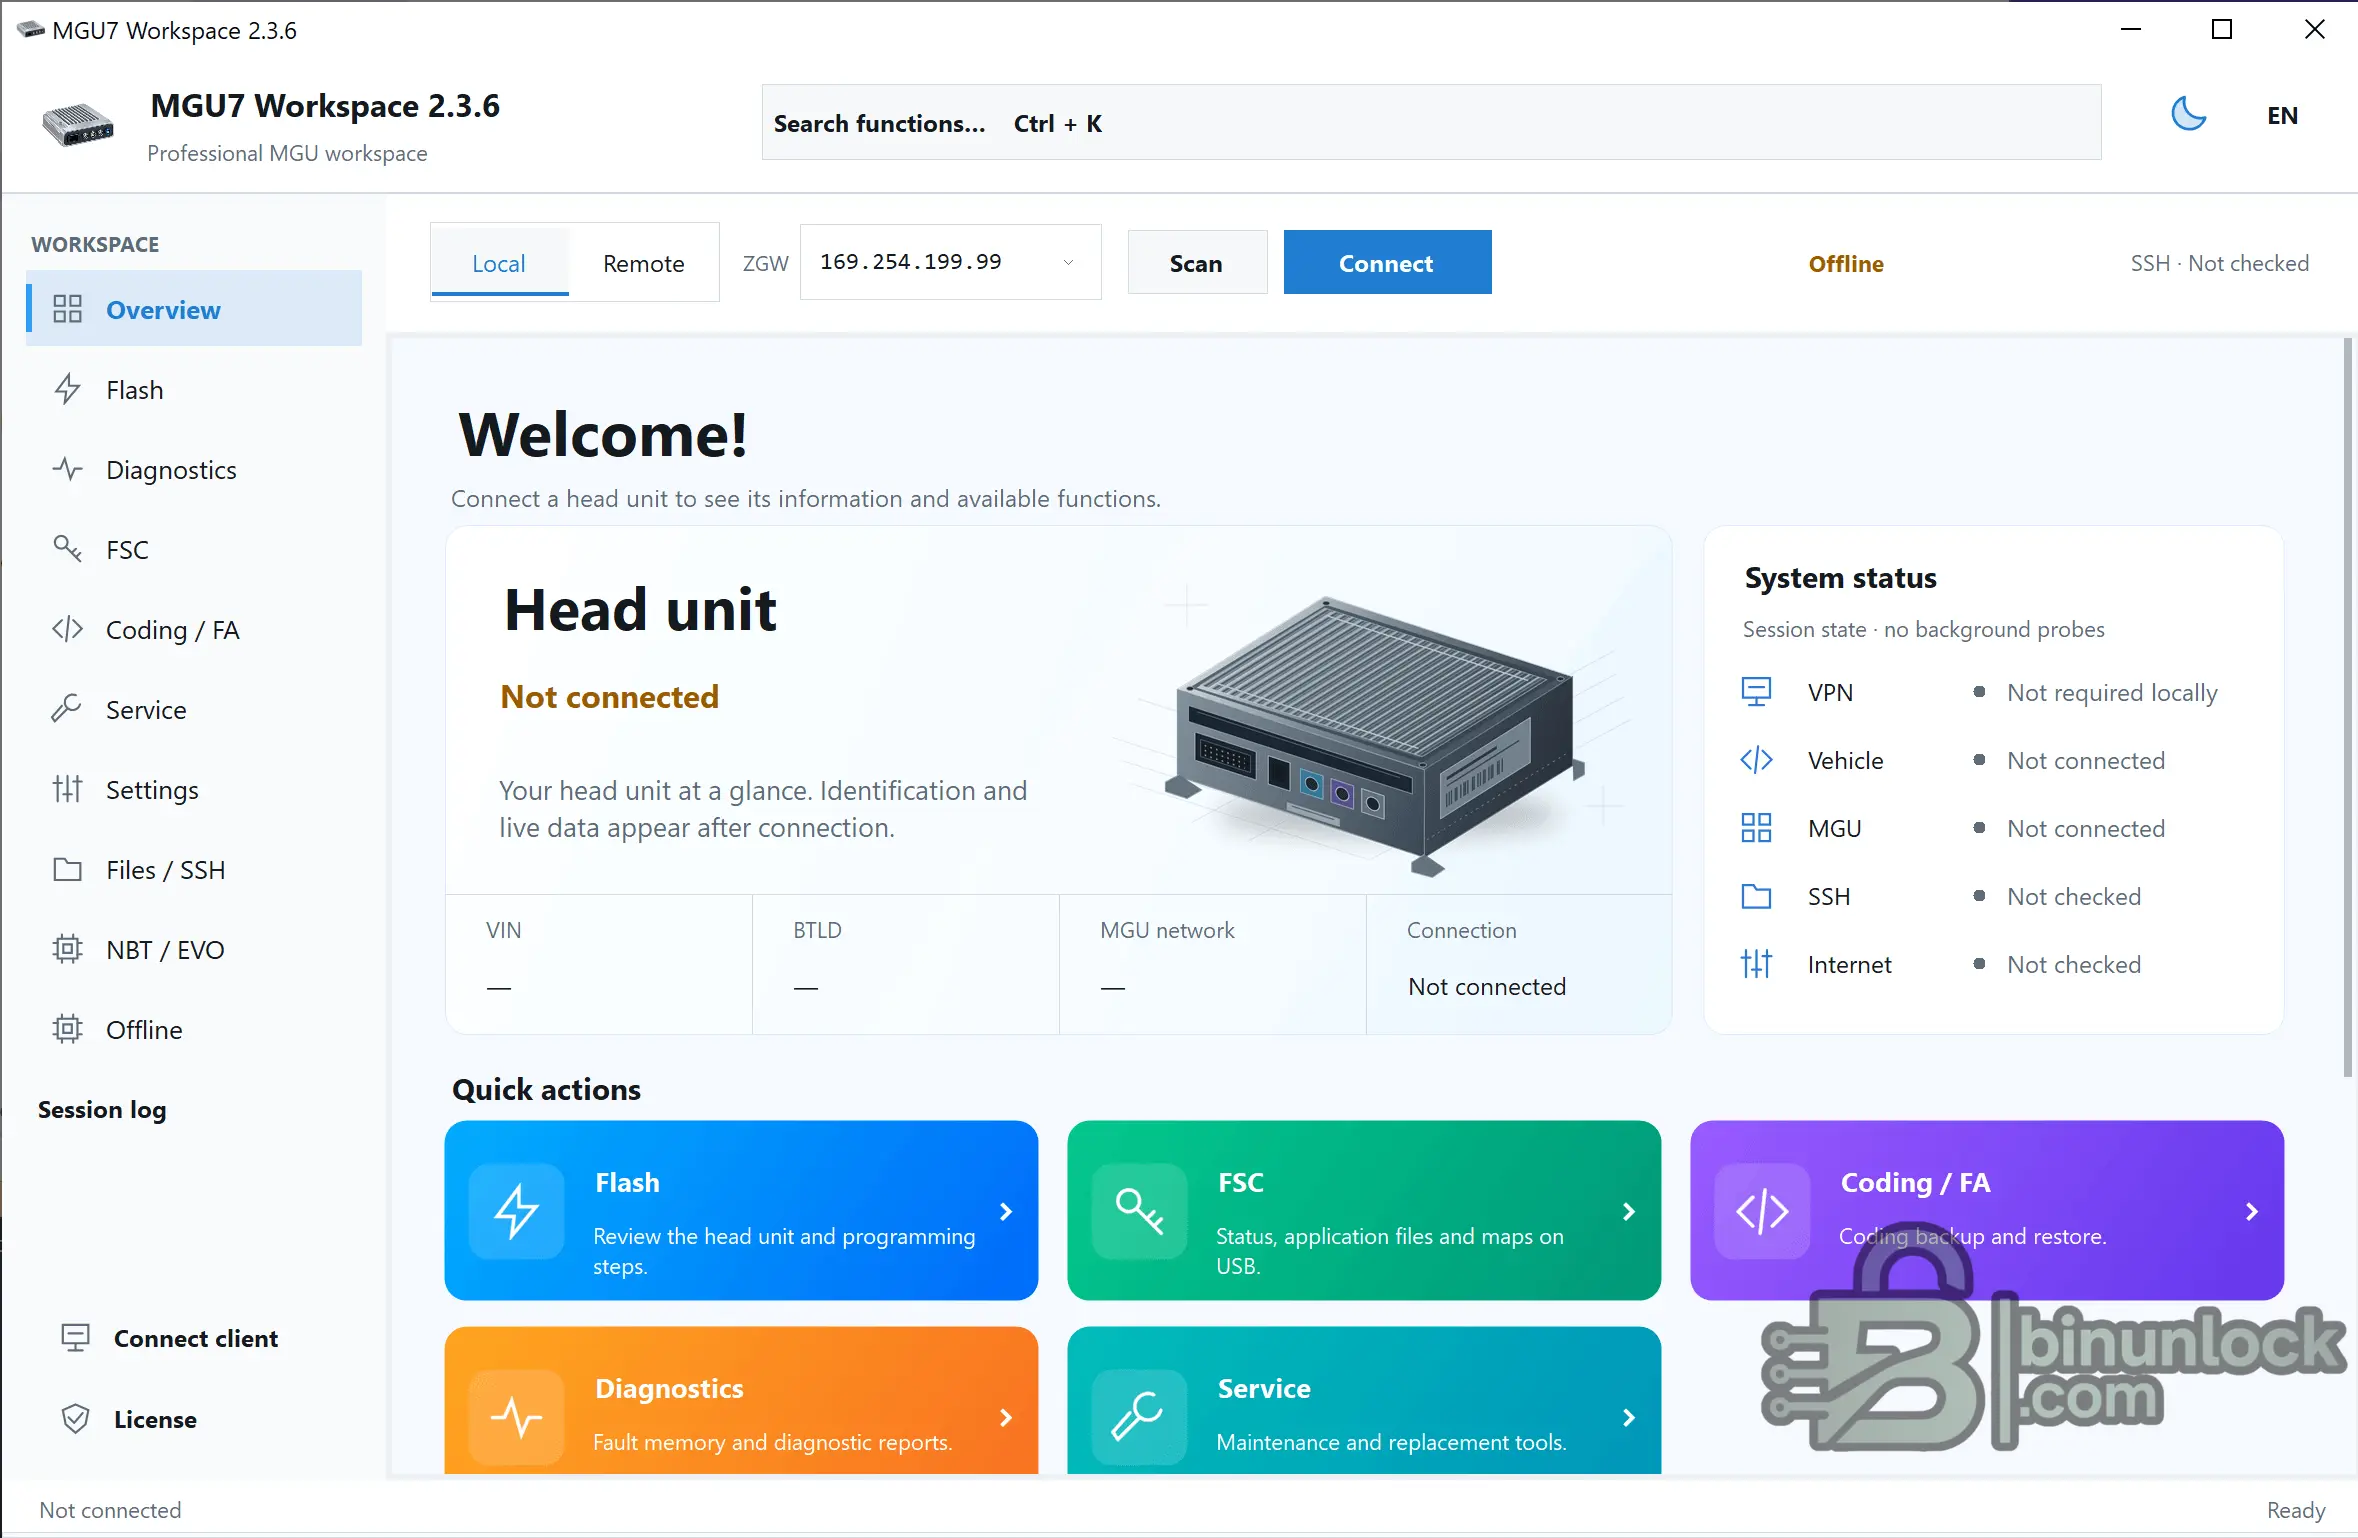Open the EN language selector
The image size is (2358, 1538).
(x=2282, y=116)
